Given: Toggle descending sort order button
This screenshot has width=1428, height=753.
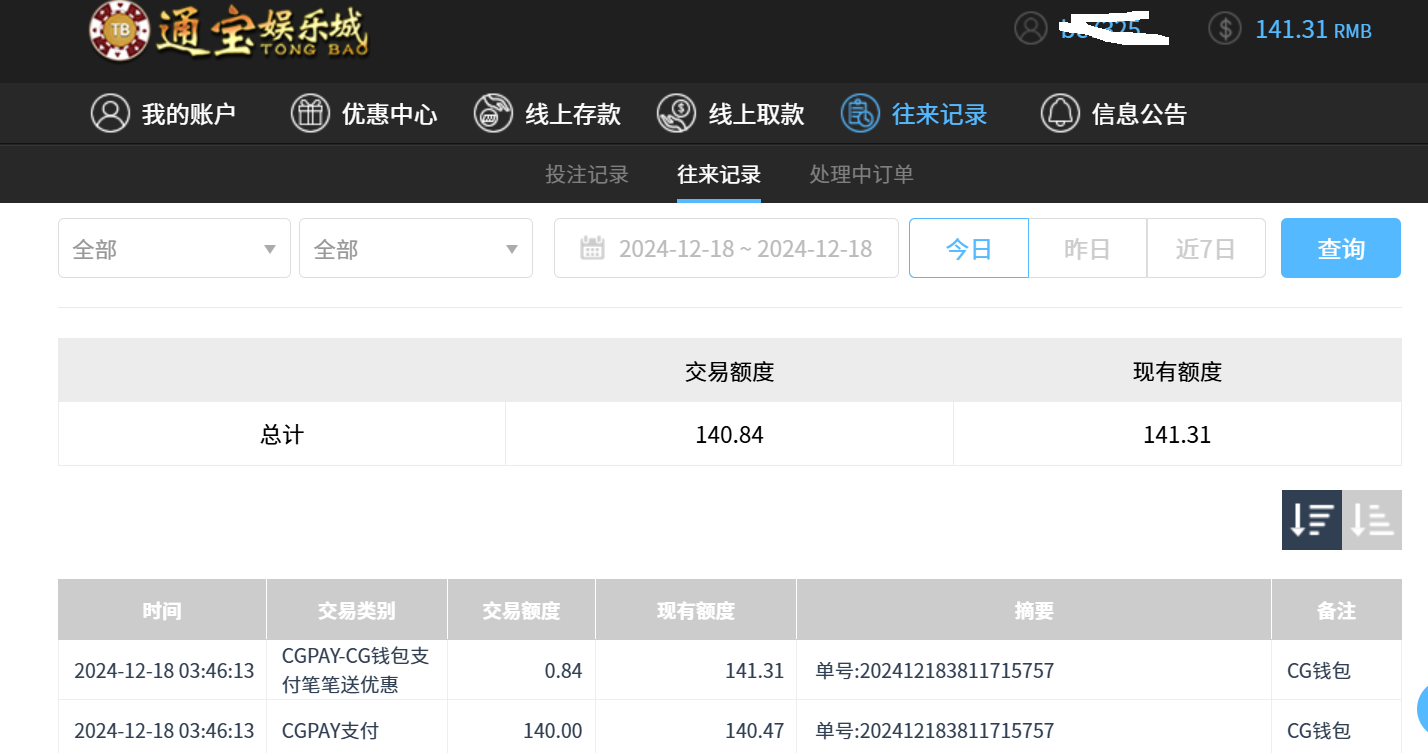Looking at the screenshot, I should (1311, 519).
